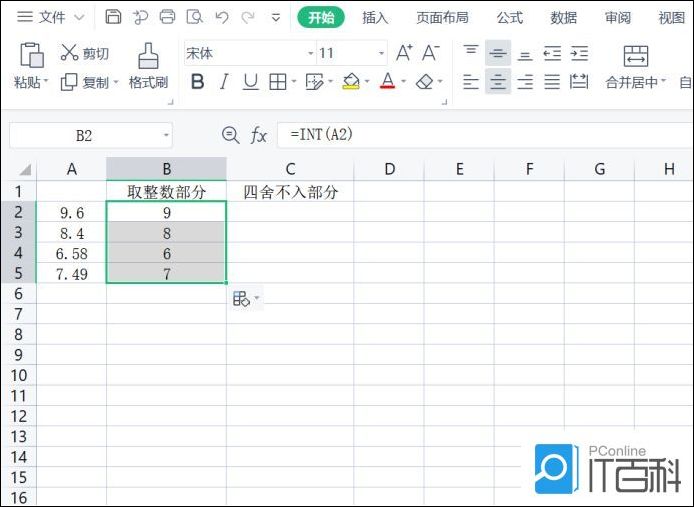Switch to the 数据 tab
The height and width of the screenshot is (507, 694).
(x=563, y=18)
